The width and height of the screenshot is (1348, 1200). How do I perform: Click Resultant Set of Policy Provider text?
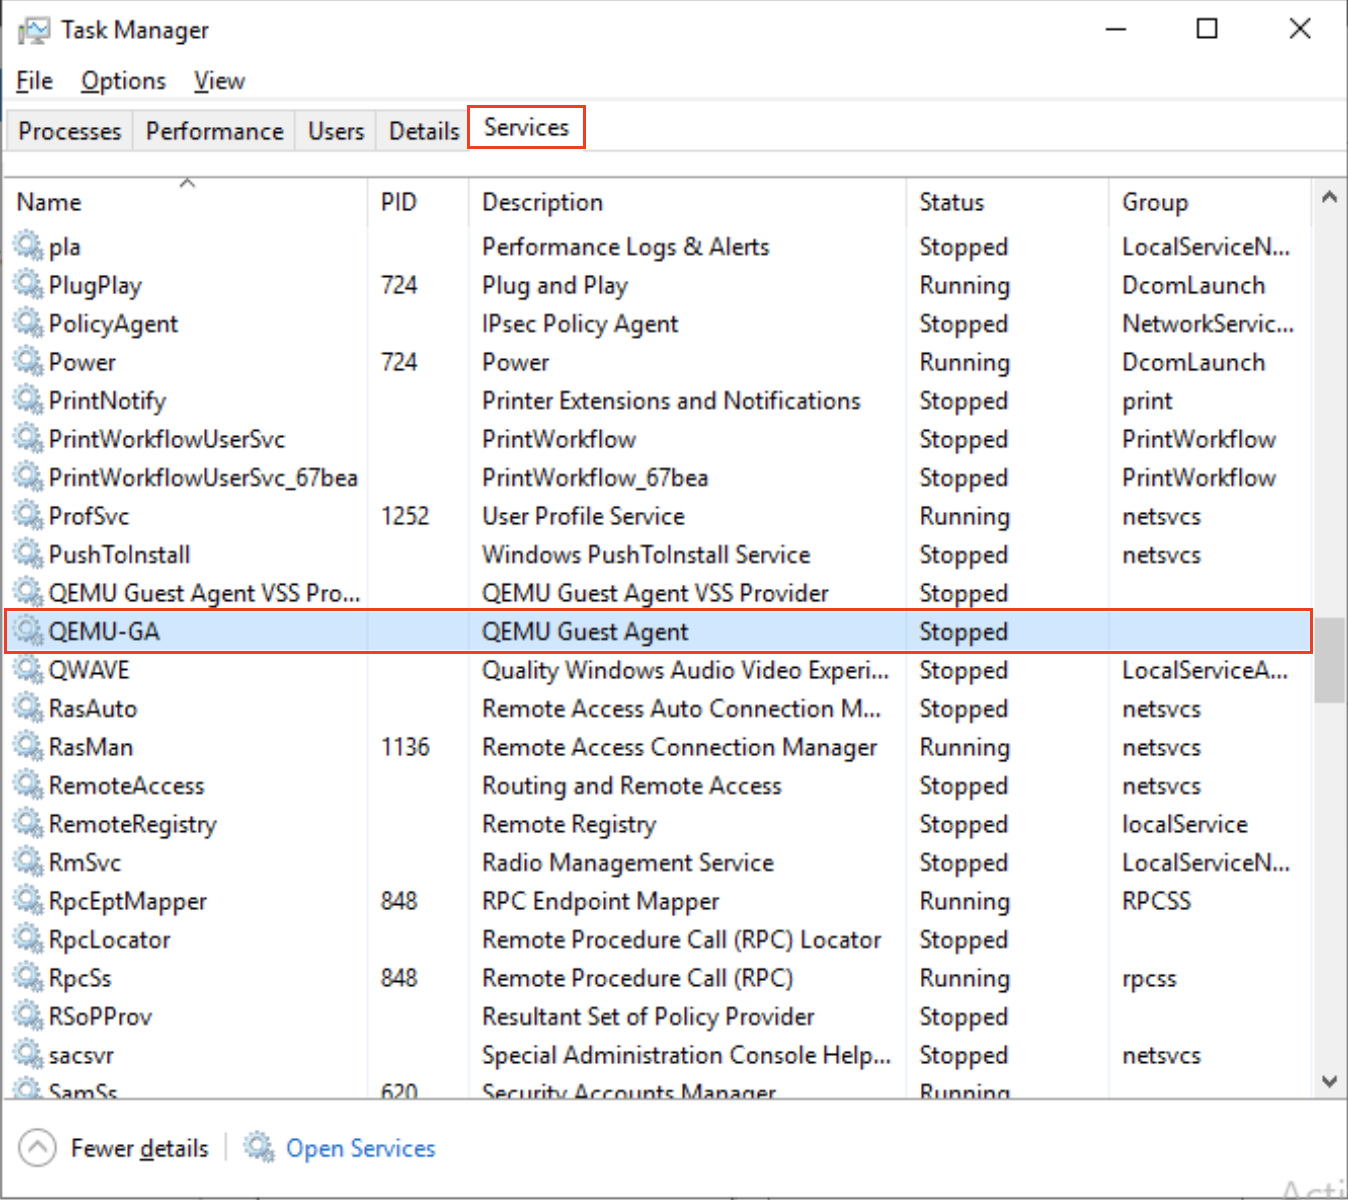[x=648, y=1016]
